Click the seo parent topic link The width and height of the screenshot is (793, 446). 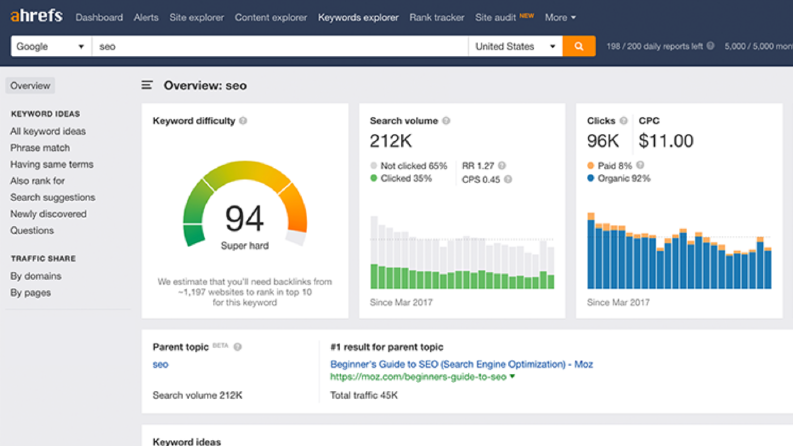(160, 364)
